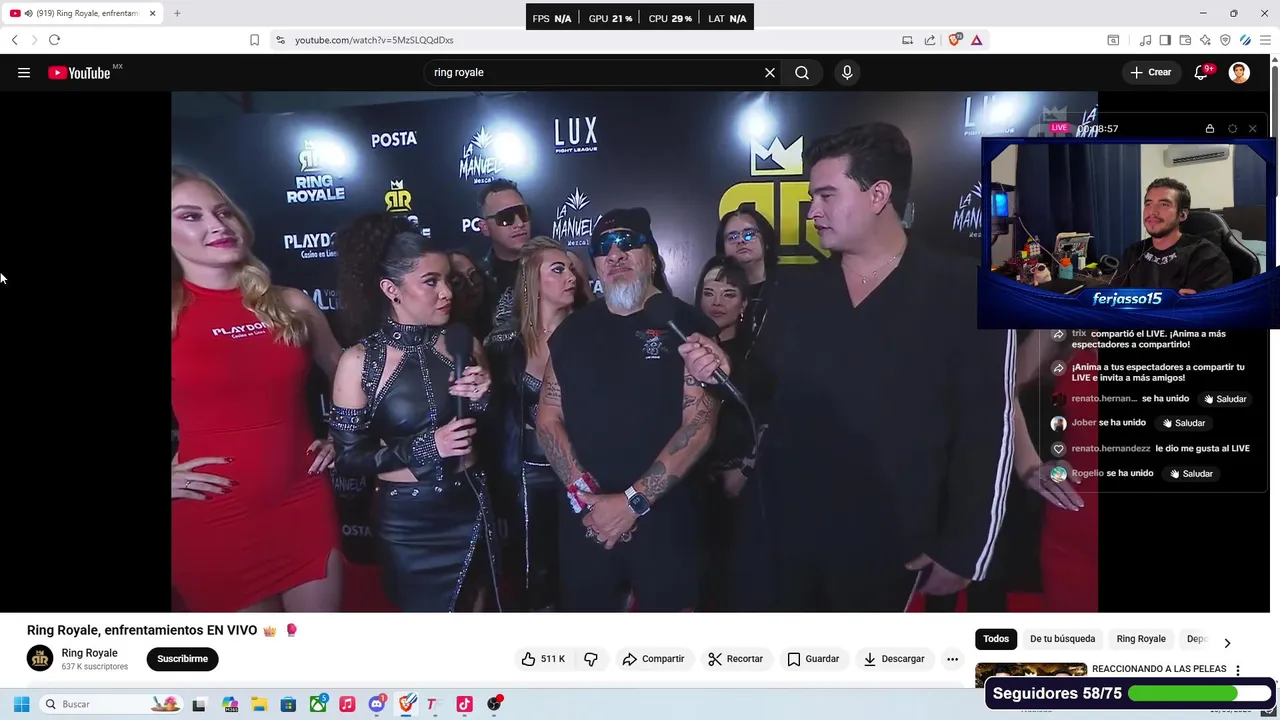1280x720 pixels.
Task: Click the lock icon on live overlay
Action: (1210, 129)
